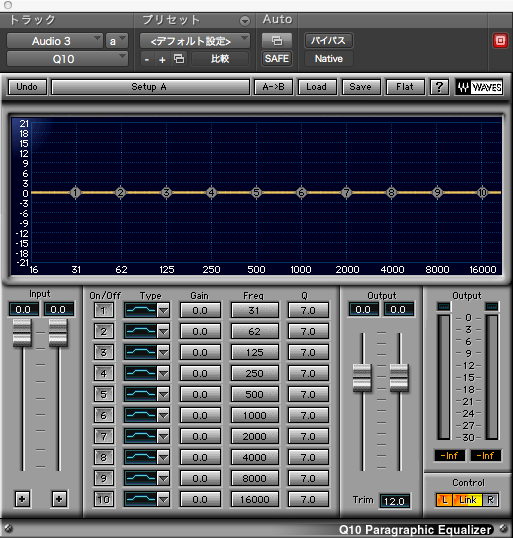The image size is (513, 538).
Task: Toggle band 1 on/off button
Action: click(x=103, y=311)
